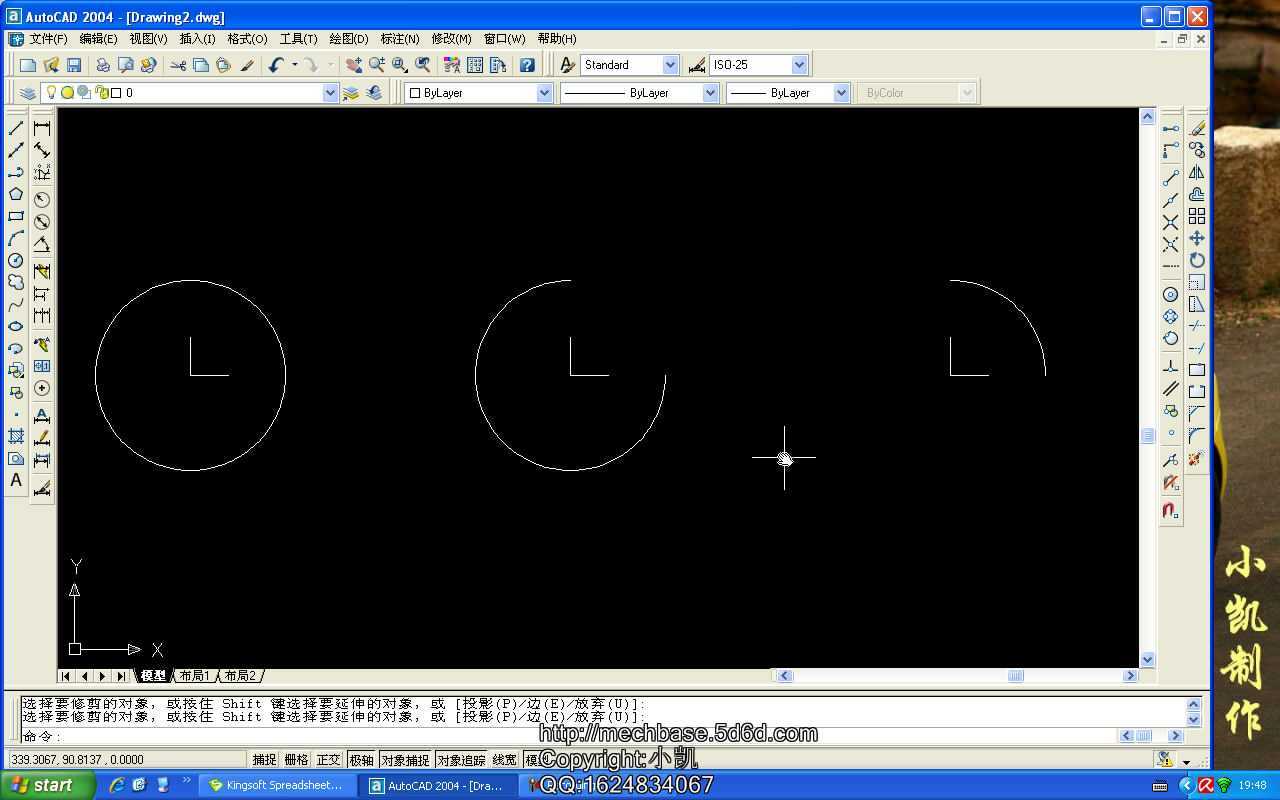1280x800 pixels.
Task: Open the 标注(N) menu
Action: 399,39
